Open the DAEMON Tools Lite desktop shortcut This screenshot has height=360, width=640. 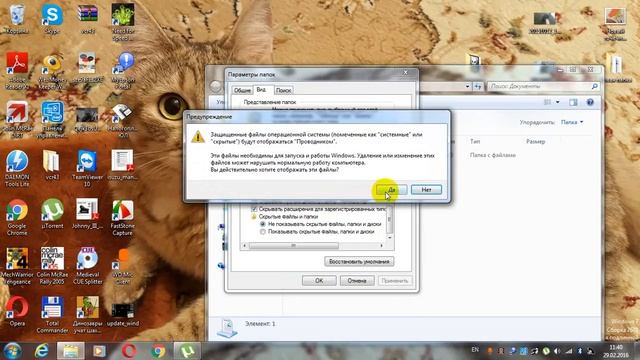pos(17,168)
